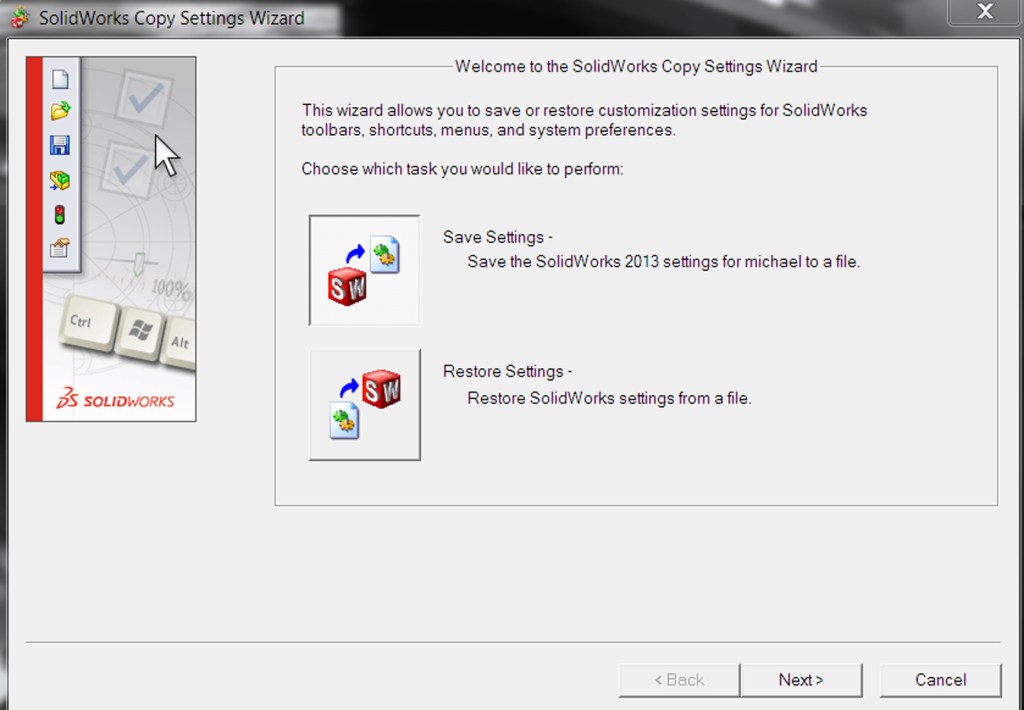
Task: Click the 'Save Settings -' text label
Action: point(497,237)
